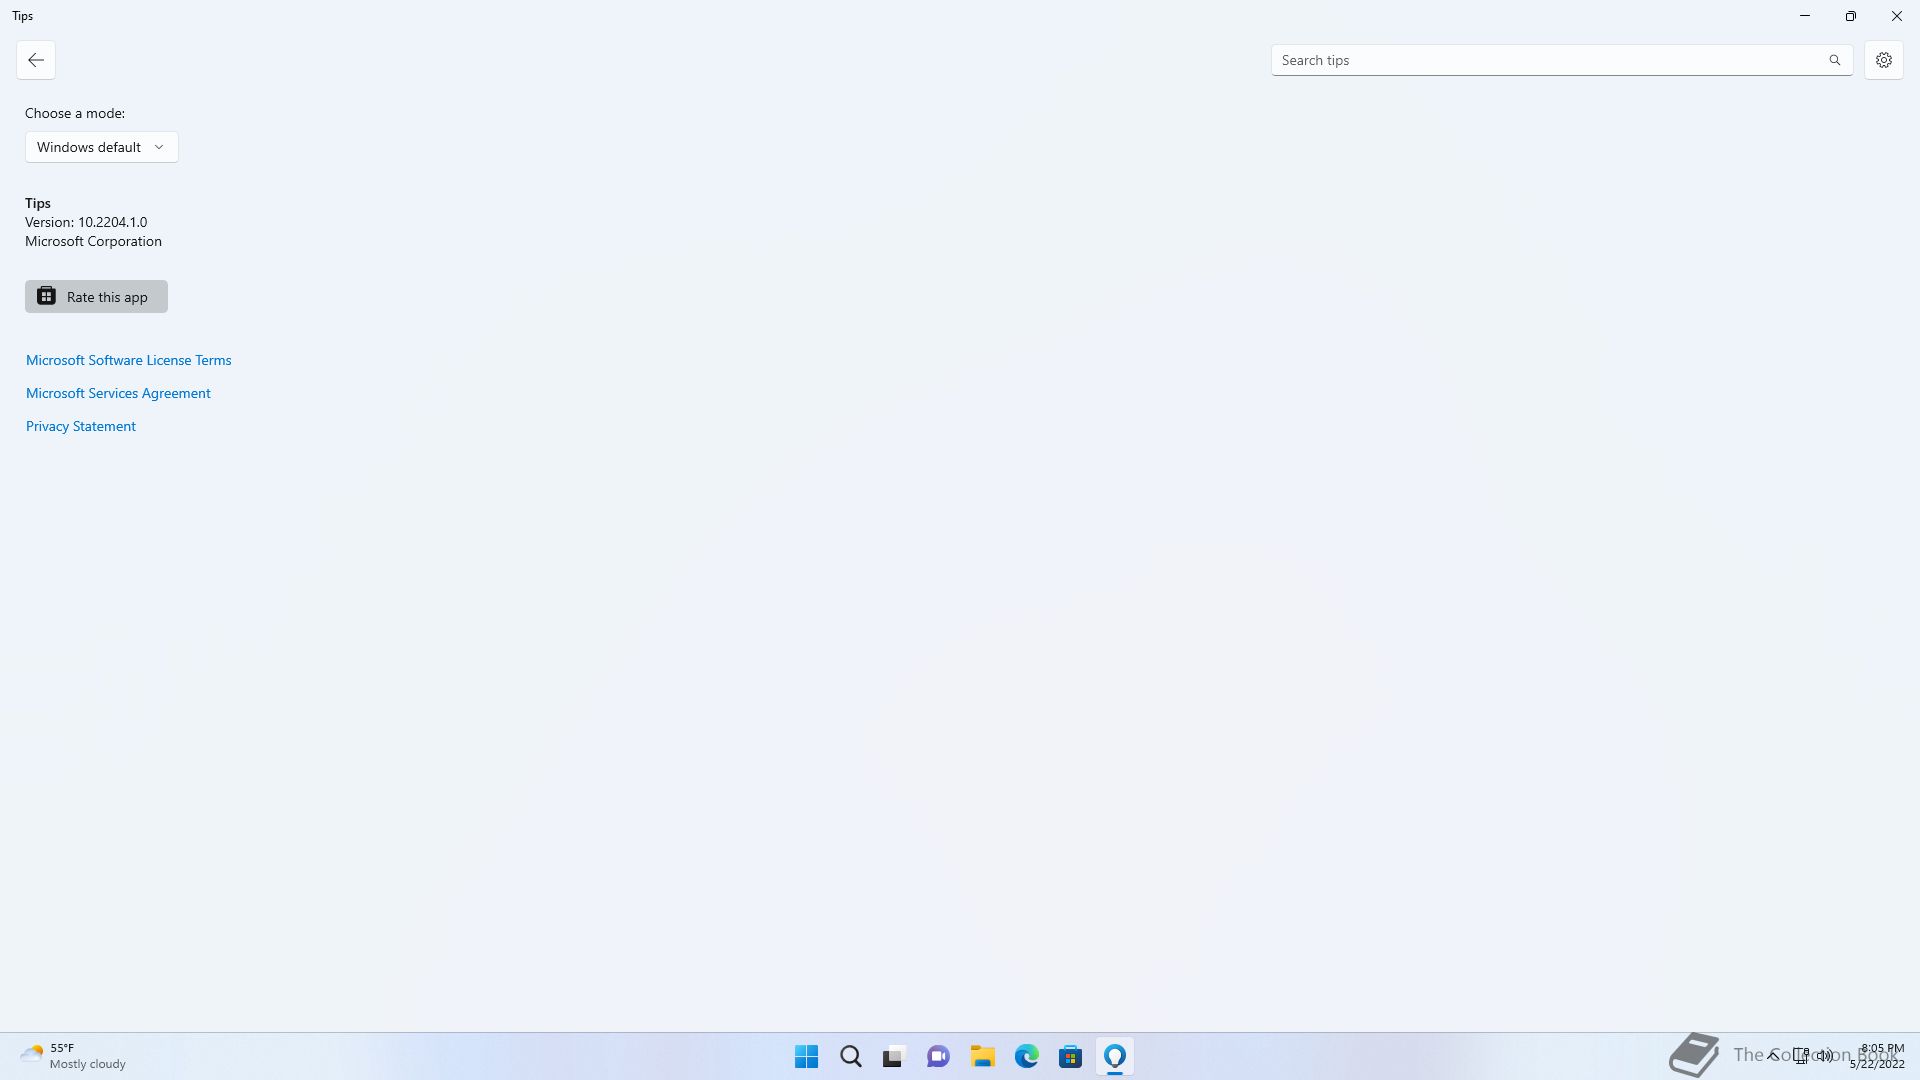Open File Explorer from taskbar
The height and width of the screenshot is (1080, 1920).
click(982, 1057)
